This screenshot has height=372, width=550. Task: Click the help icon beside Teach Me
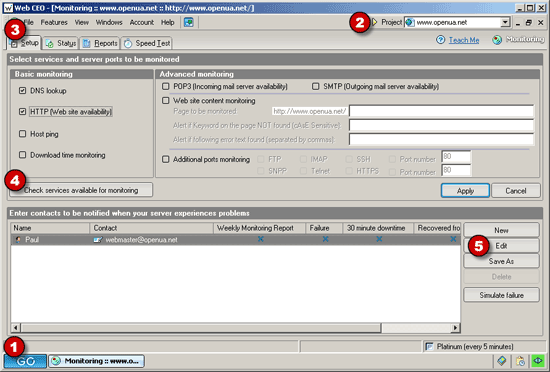coord(441,40)
